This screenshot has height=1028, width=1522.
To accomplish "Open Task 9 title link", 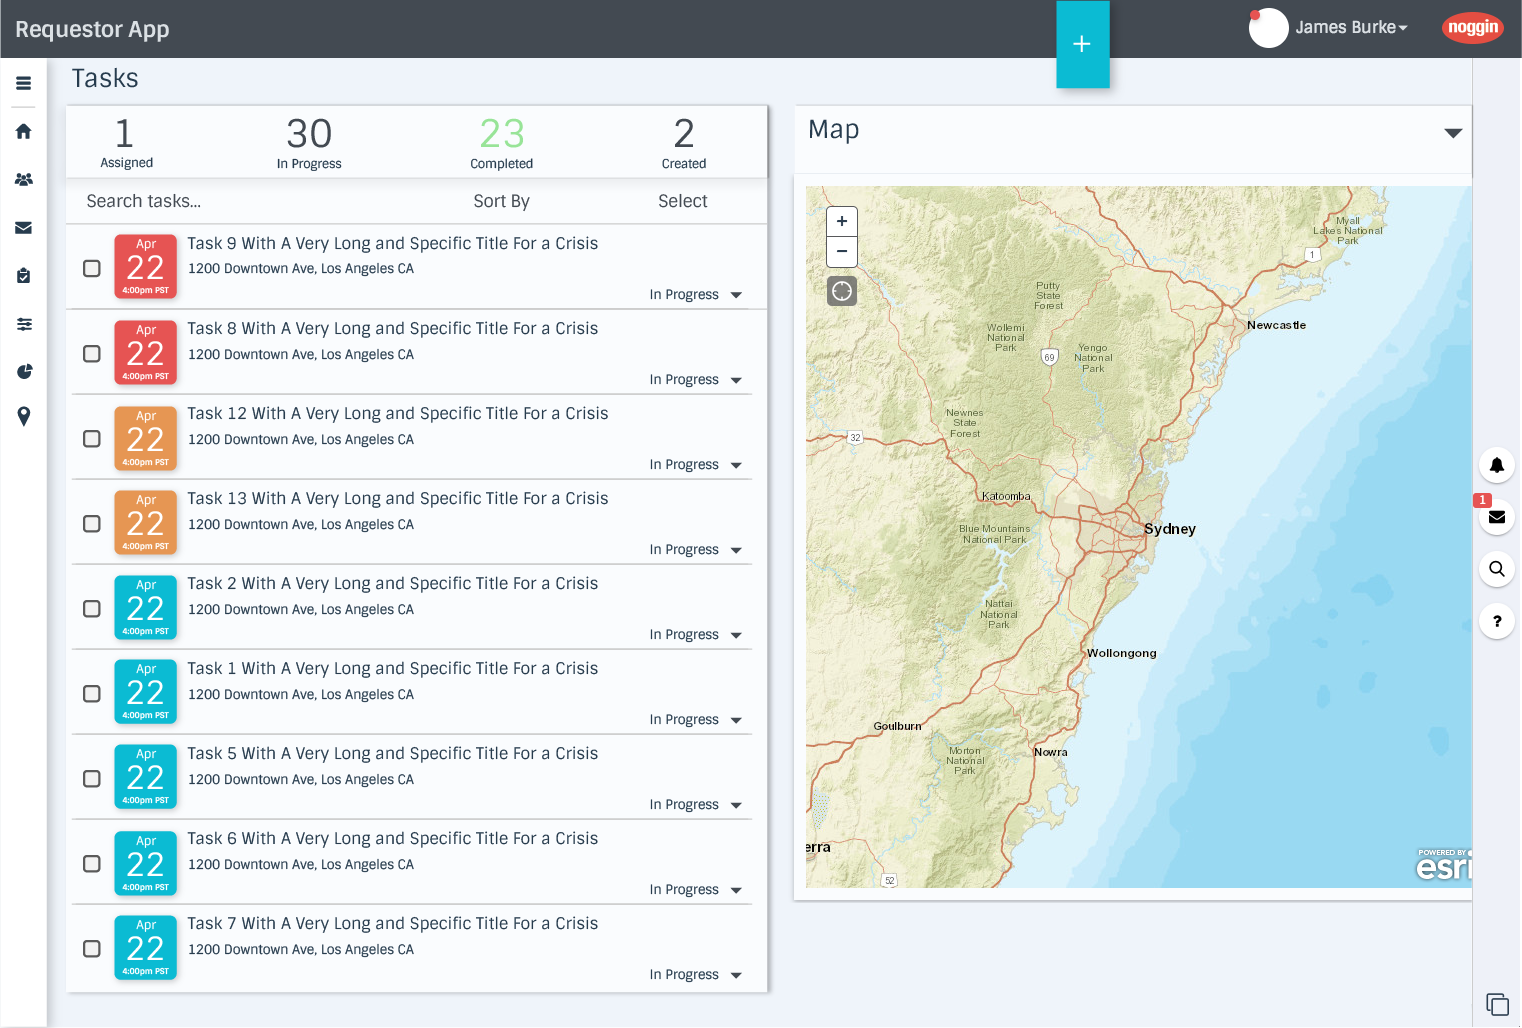I will point(392,244).
